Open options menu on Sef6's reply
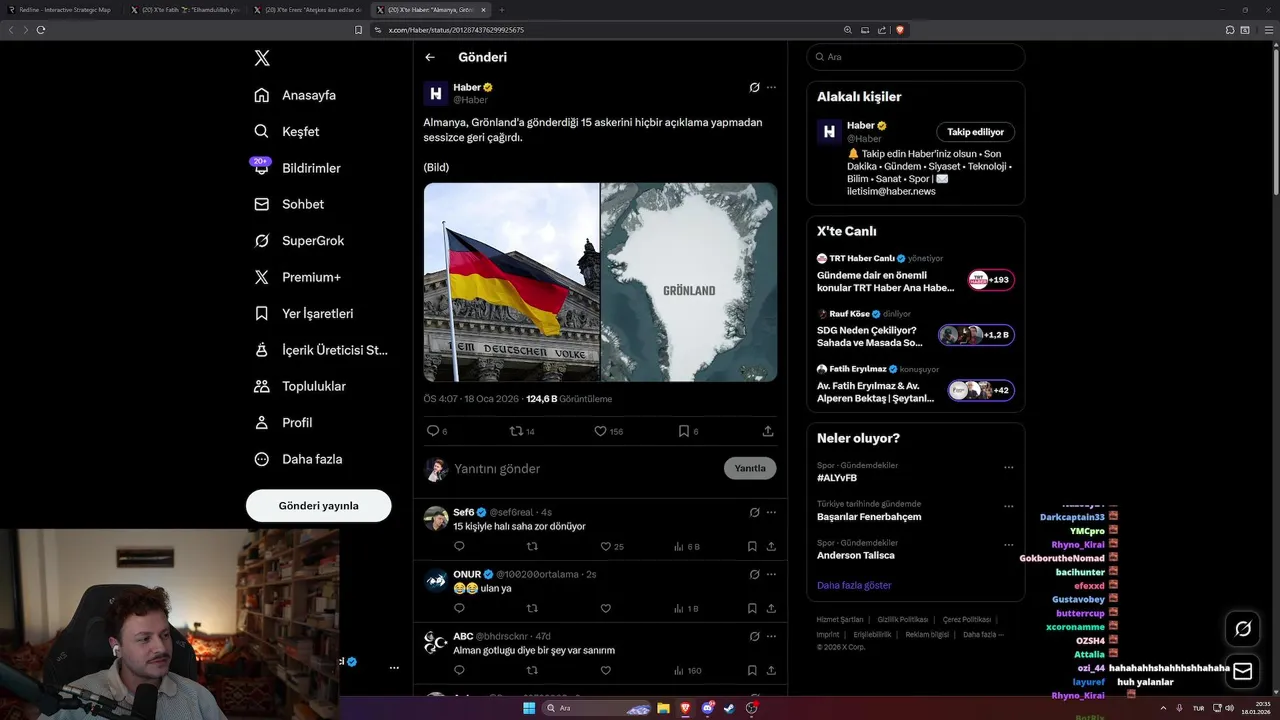This screenshot has height=720, width=1280. (771, 512)
